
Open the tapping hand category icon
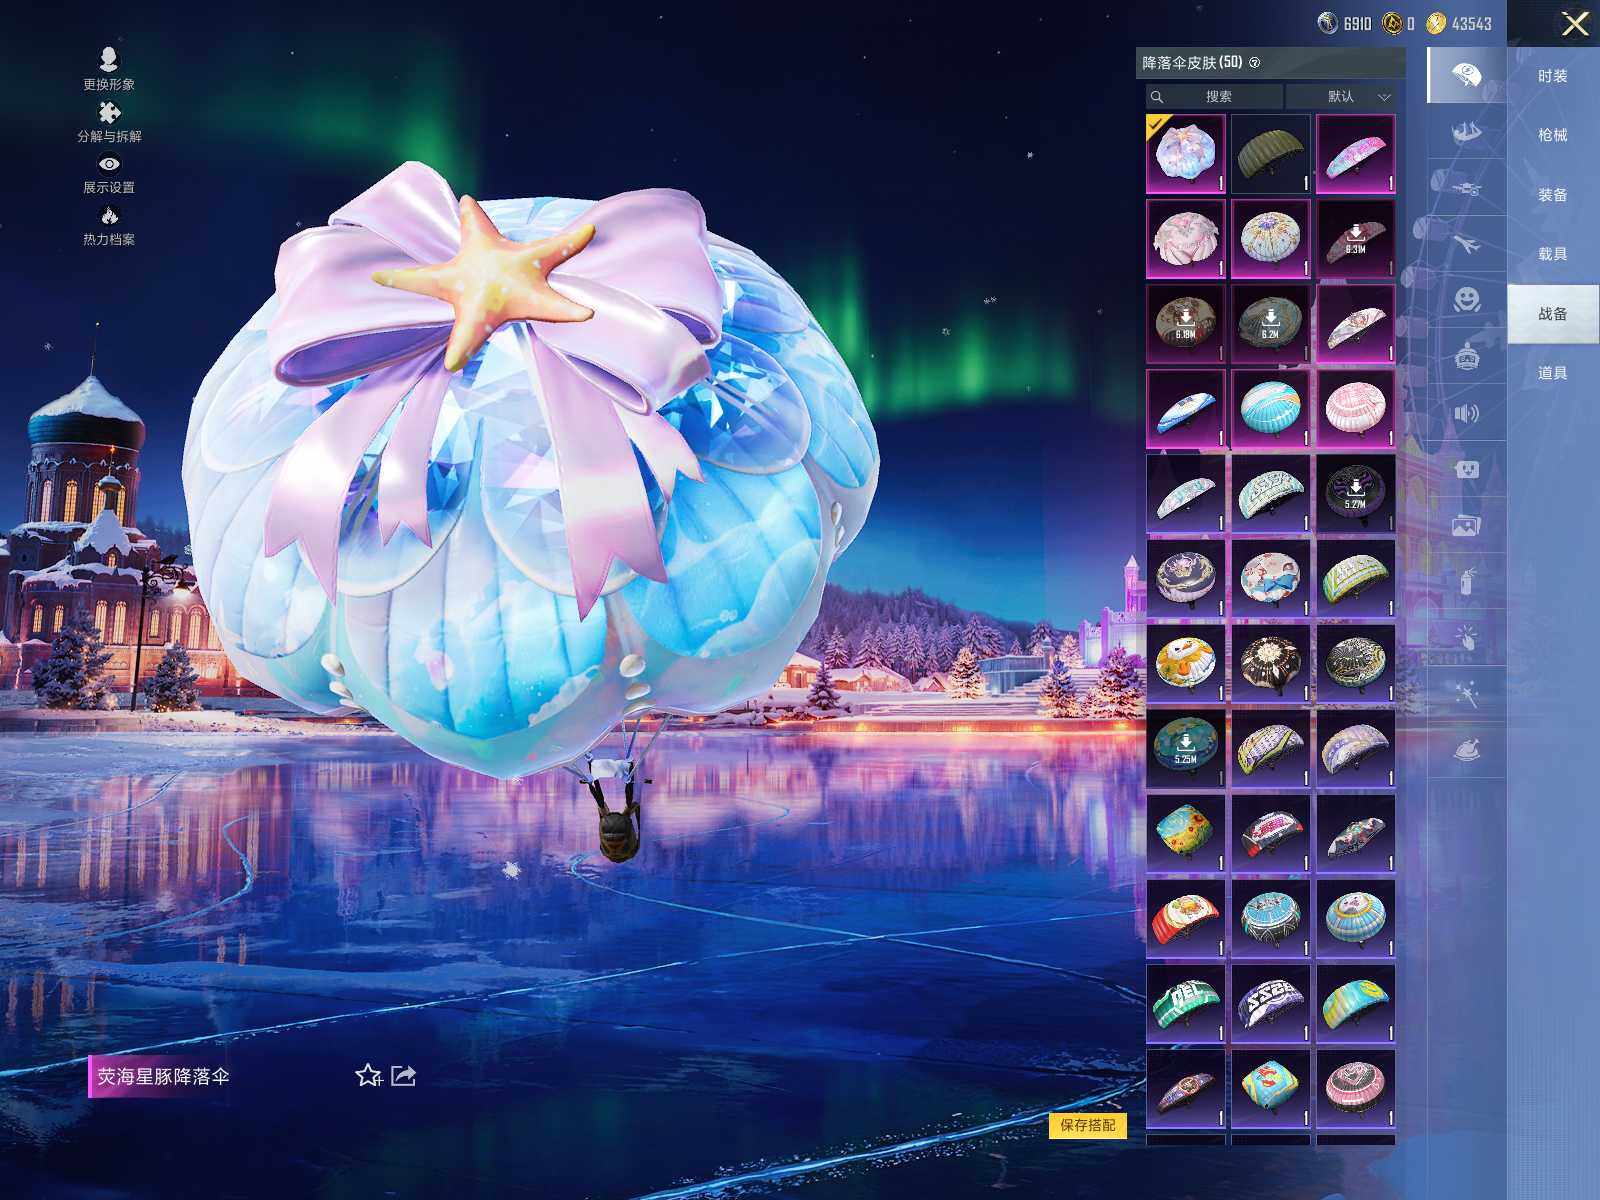(x=1466, y=637)
